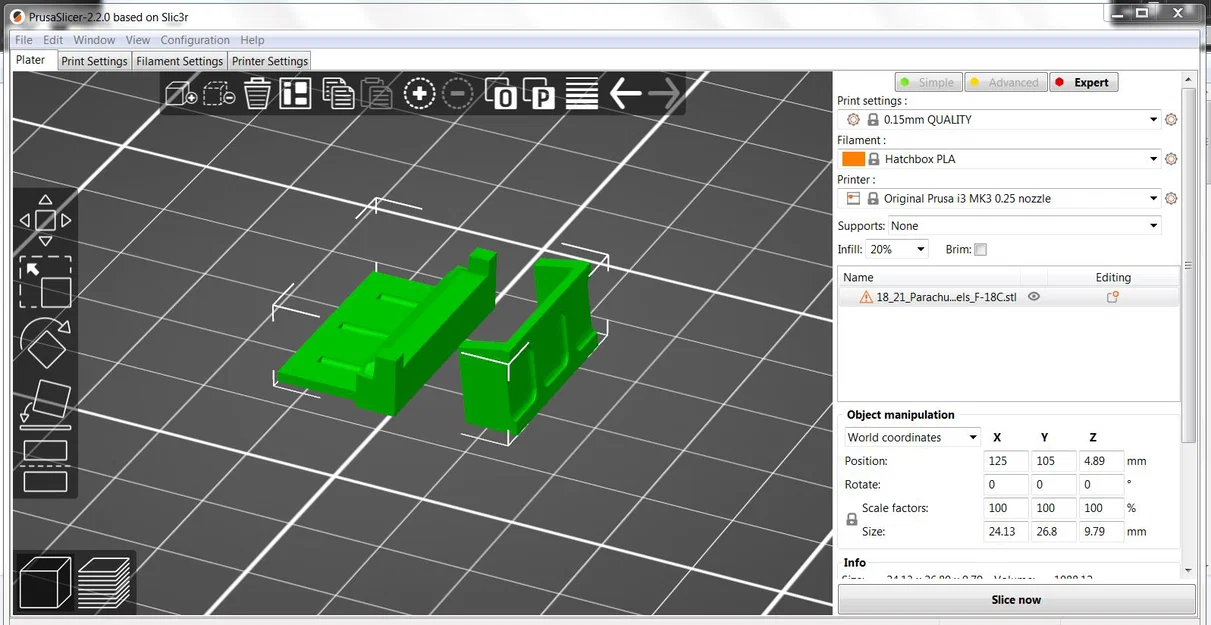Screen dimensions: 1211x625
Task: Click the Slice now button
Action: pyautogui.click(x=1016, y=600)
